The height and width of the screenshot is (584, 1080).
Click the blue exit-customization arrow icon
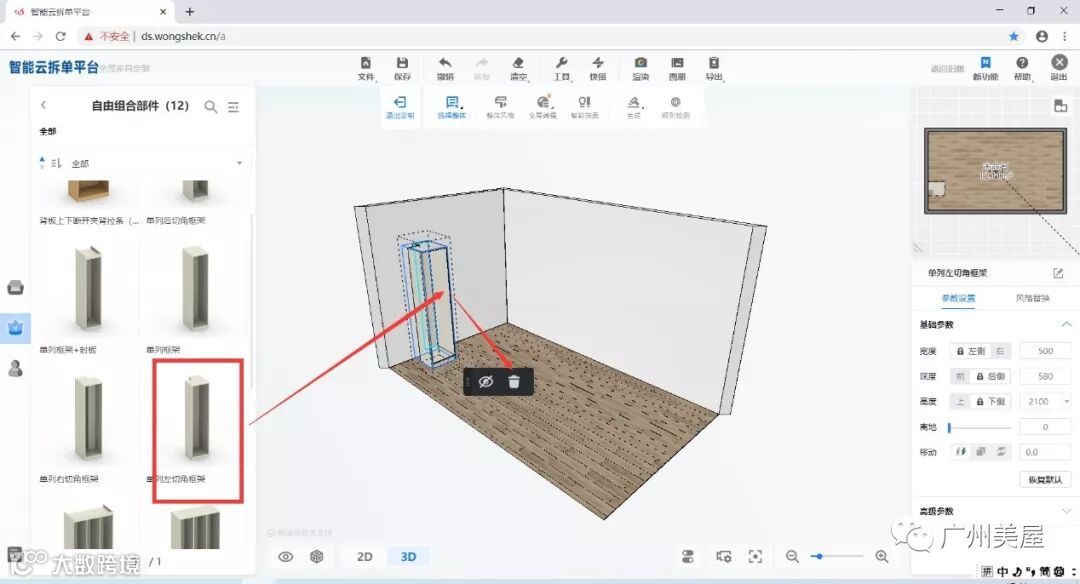pyautogui.click(x=399, y=107)
